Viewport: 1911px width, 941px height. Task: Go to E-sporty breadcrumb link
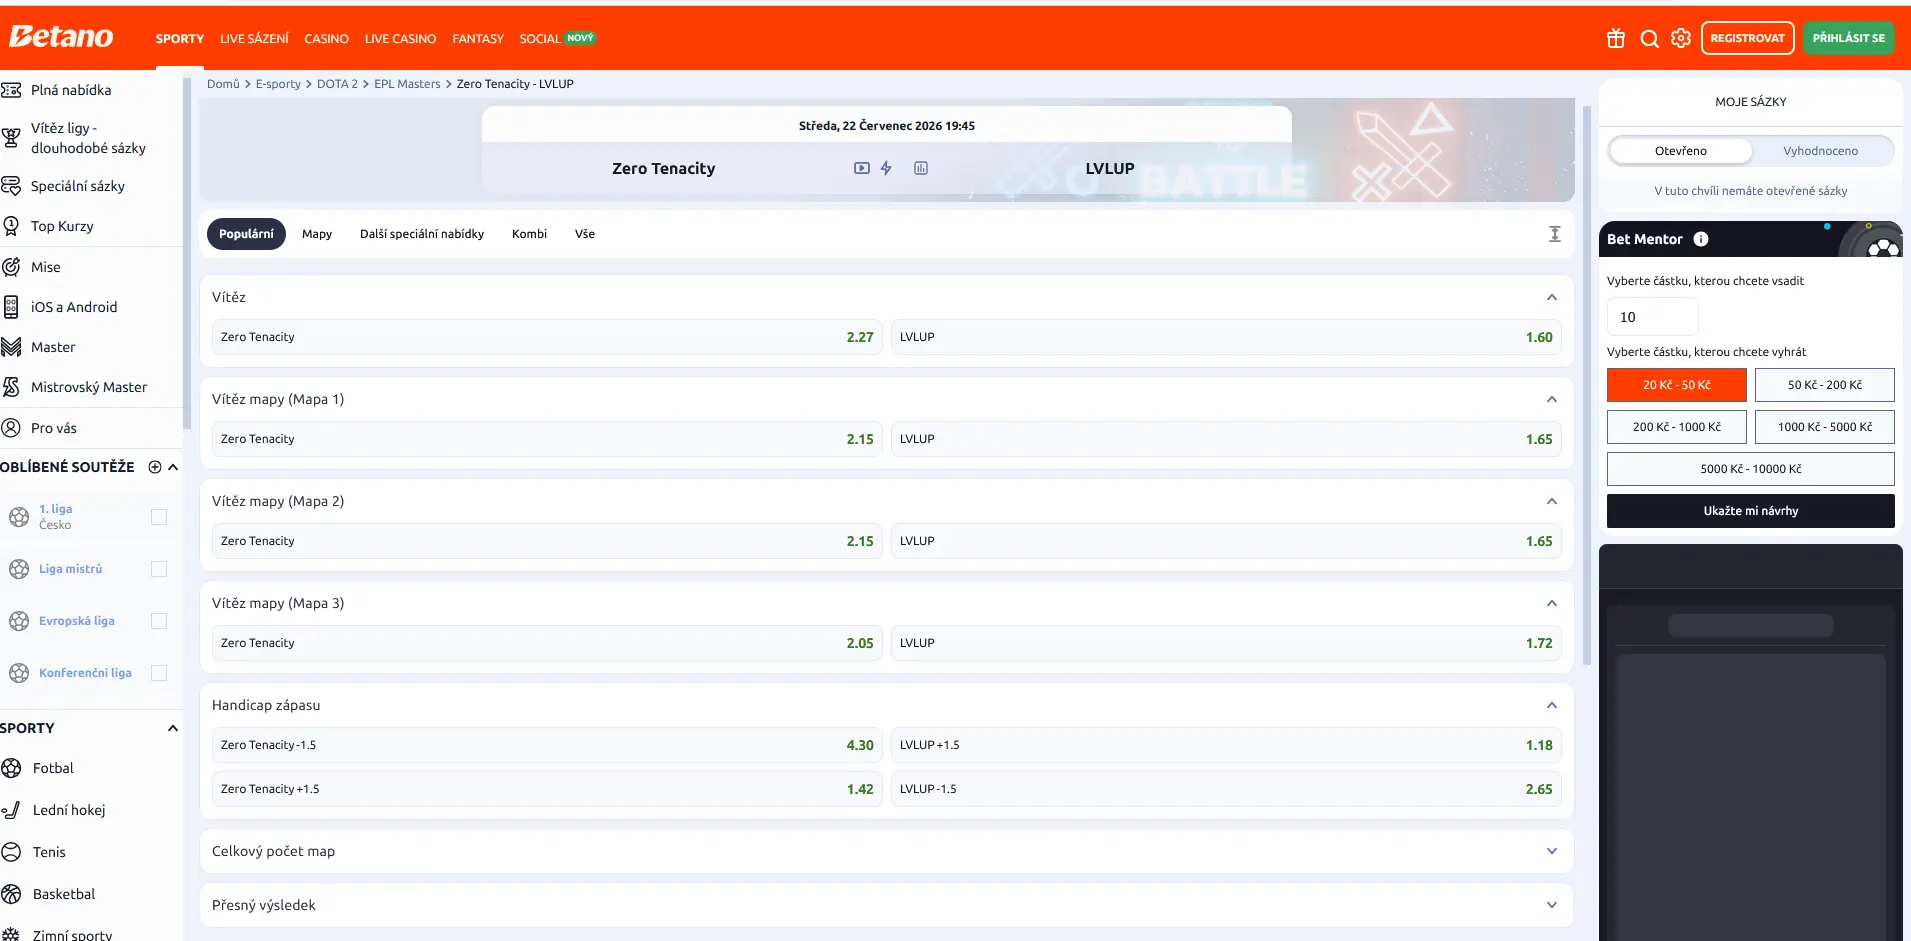[278, 84]
